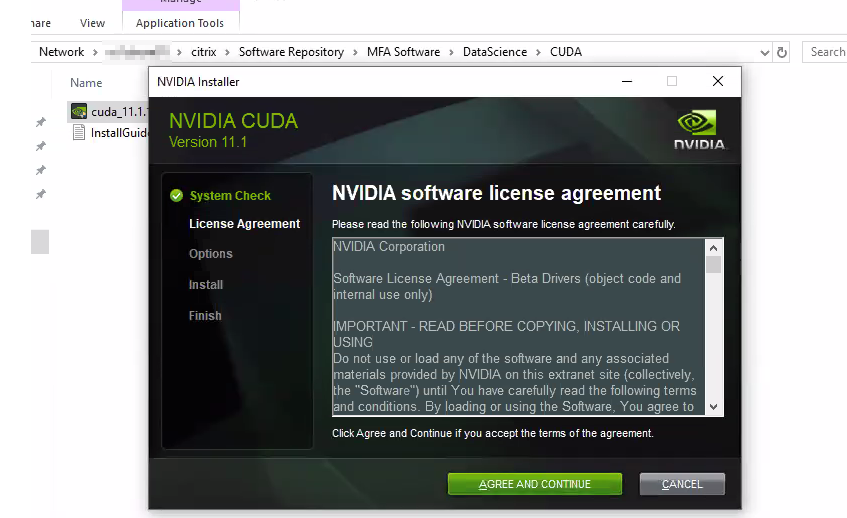
Task: Click the Cancel button in the installer
Action: (682, 484)
